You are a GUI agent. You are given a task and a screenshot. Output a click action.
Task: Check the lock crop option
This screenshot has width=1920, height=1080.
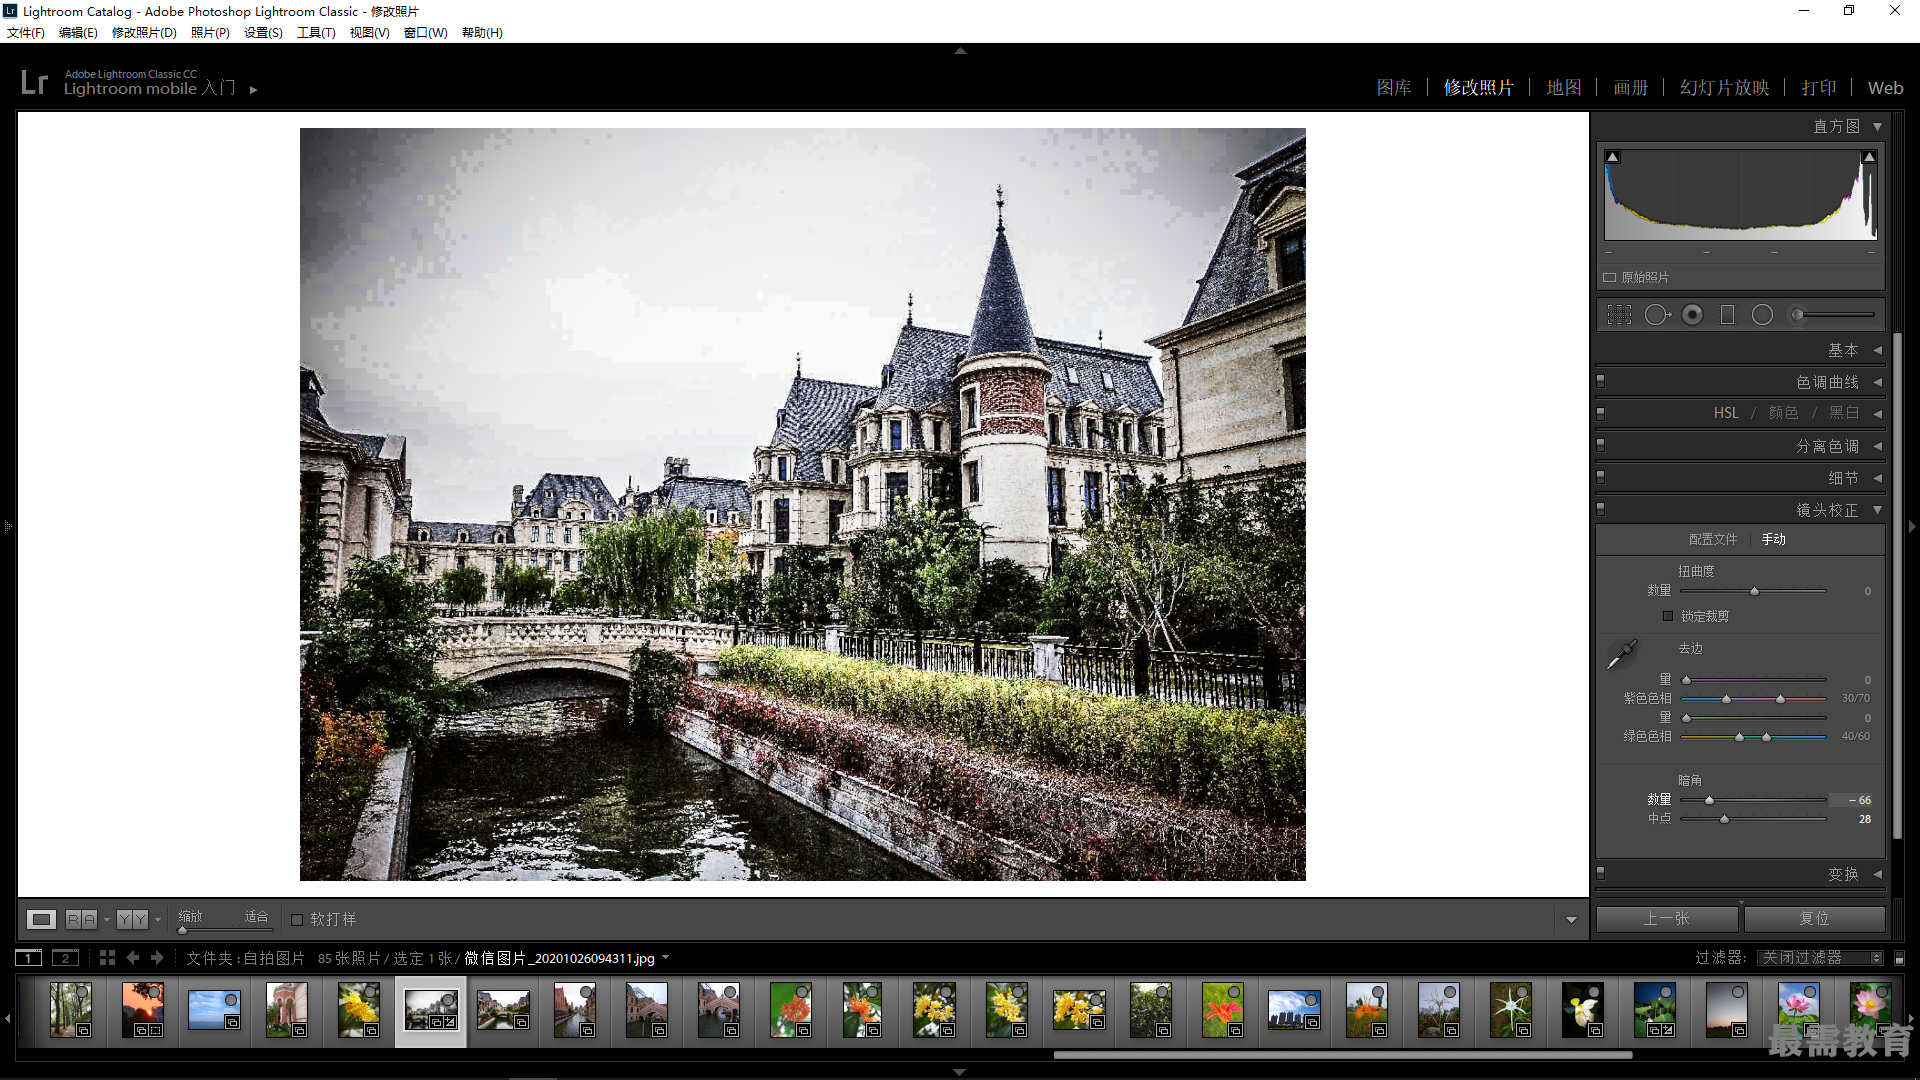click(1668, 616)
